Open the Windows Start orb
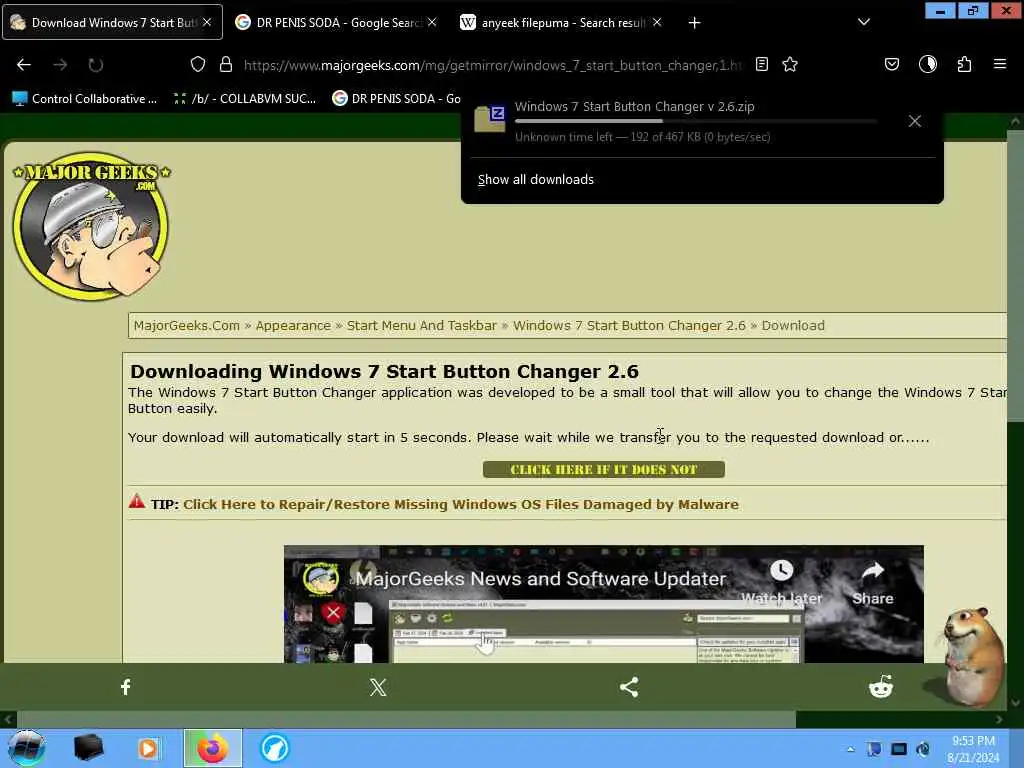Image resolution: width=1024 pixels, height=768 pixels. click(x=27, y=748)
